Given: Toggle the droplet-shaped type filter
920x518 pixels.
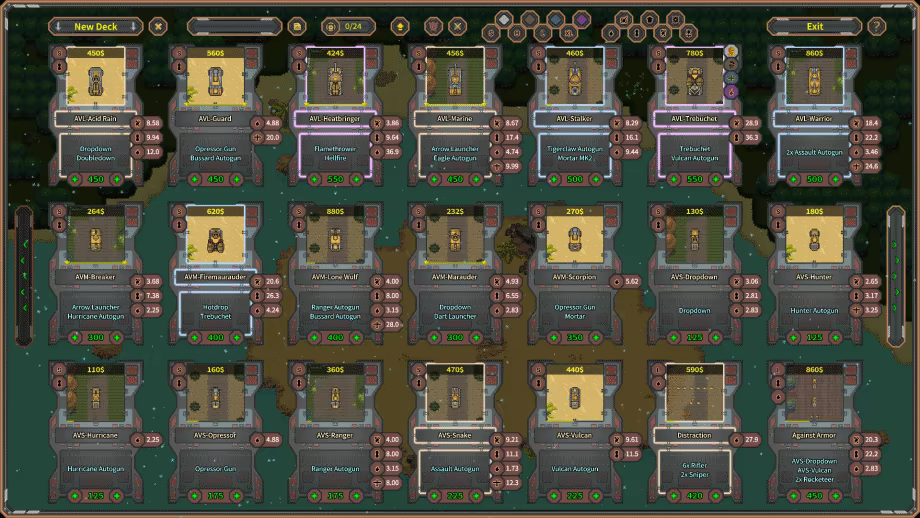Looking at the screenshot, I should point(611,33).
